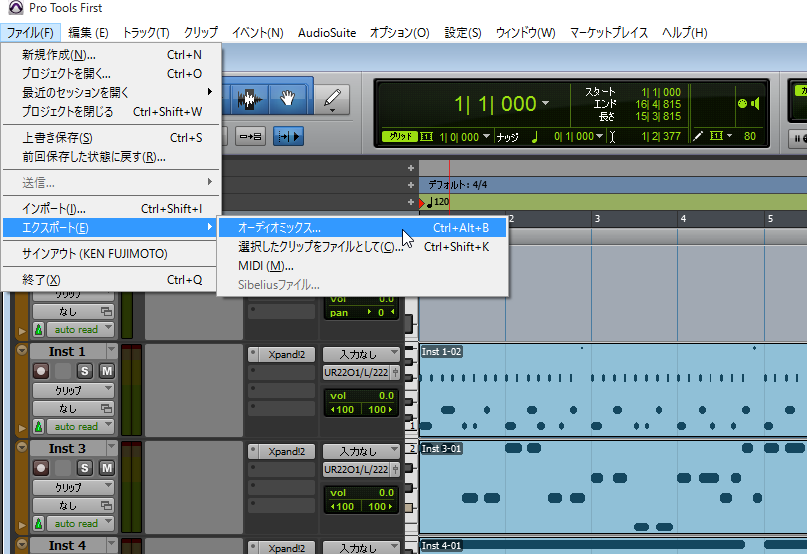Click the Inst 4 track name

pyautogui.click(x=67, y=545)
